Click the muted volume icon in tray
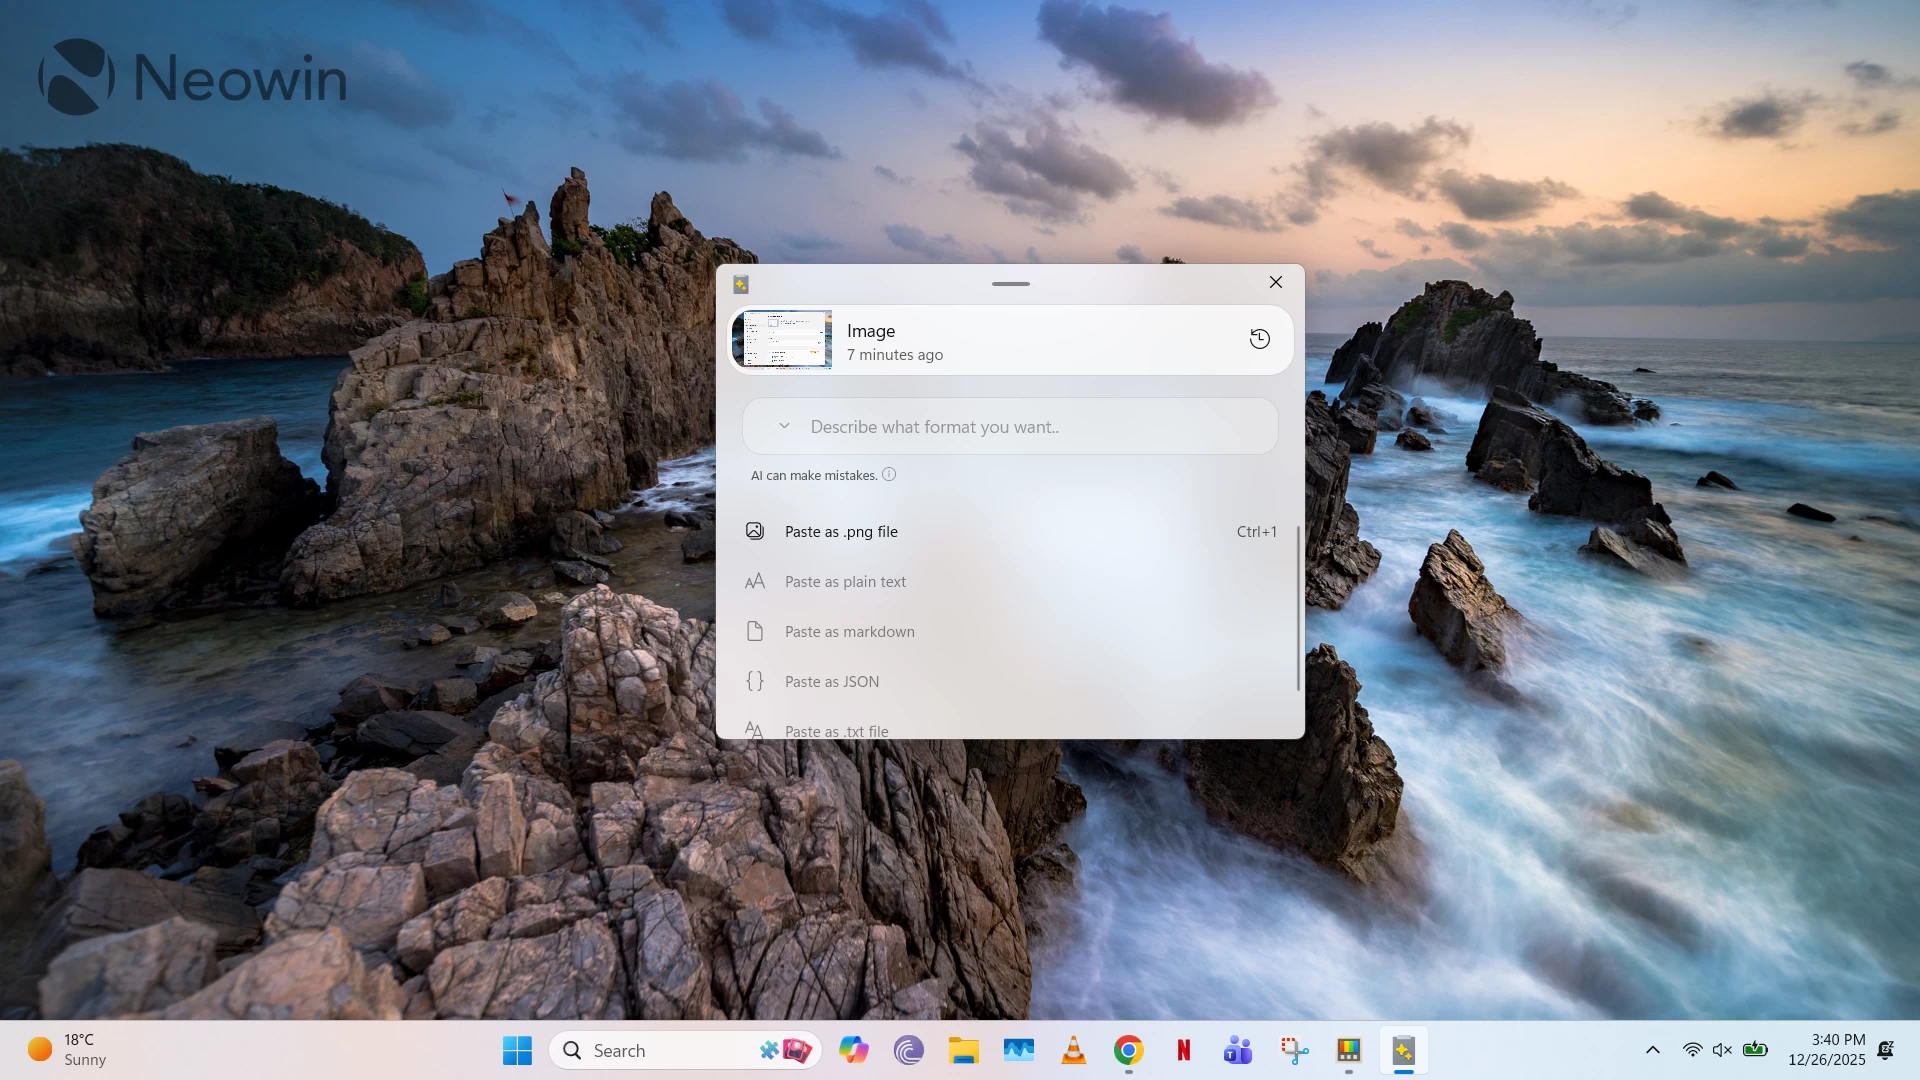The height and width of the screenshot is (1080, 1920). point(1722,1050)
